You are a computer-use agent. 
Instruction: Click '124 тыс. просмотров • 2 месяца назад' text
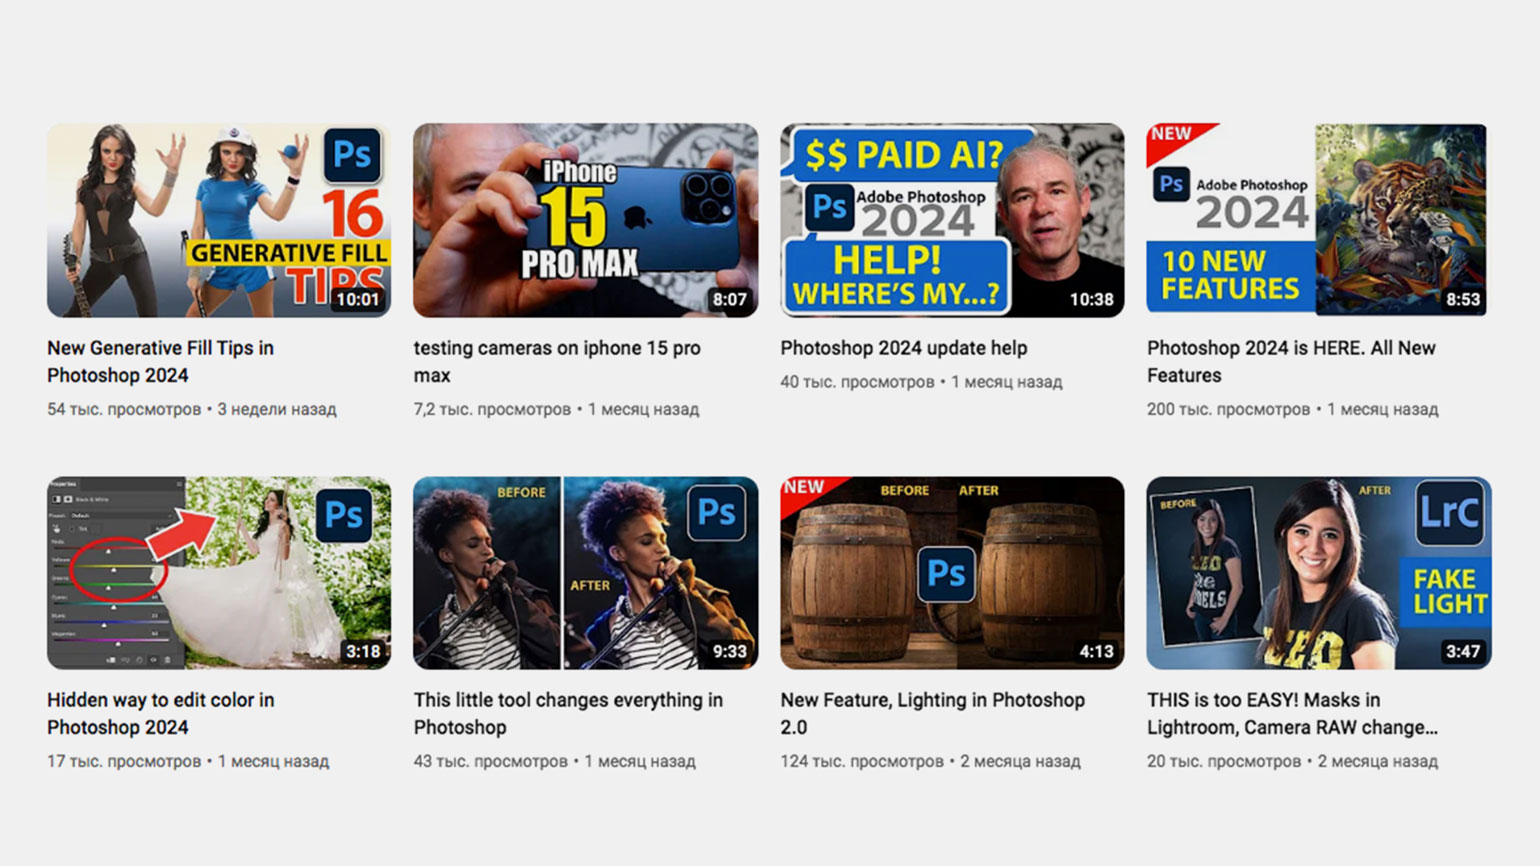(x=930, y=761)
